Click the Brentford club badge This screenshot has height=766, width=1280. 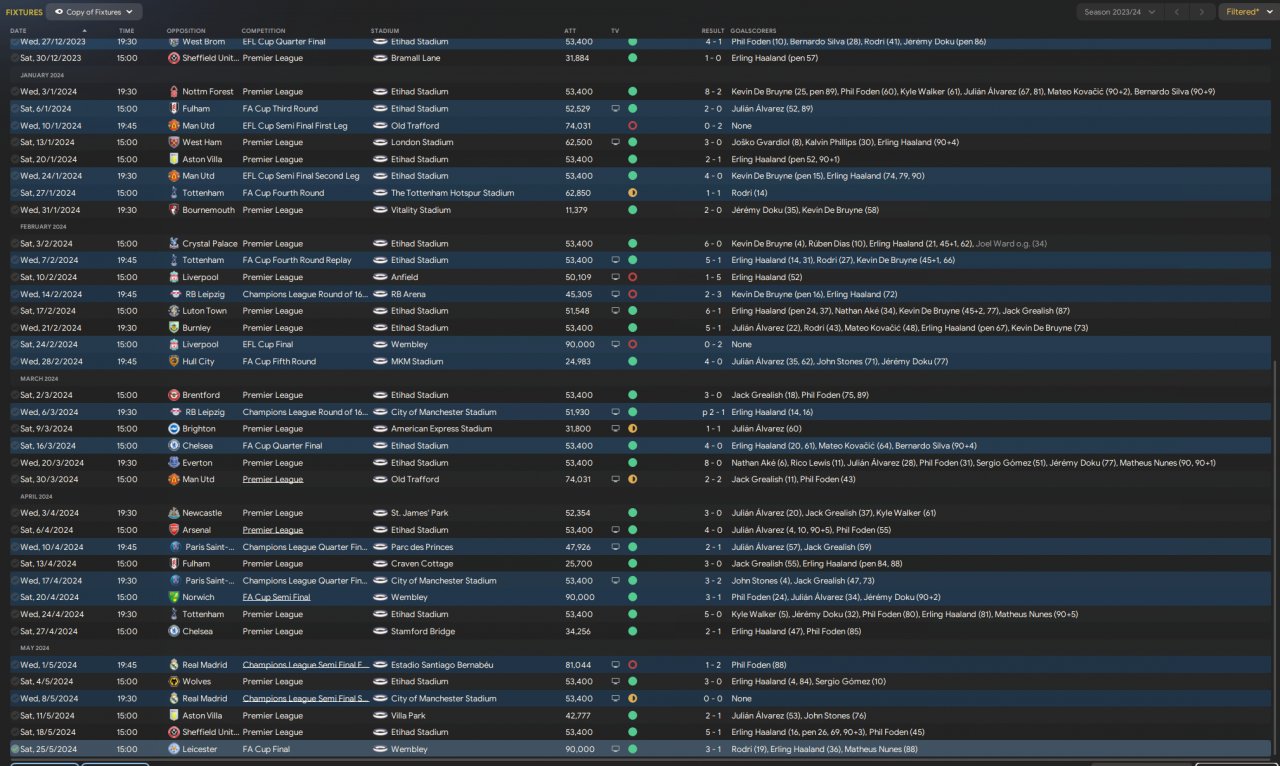pos(174,395)
